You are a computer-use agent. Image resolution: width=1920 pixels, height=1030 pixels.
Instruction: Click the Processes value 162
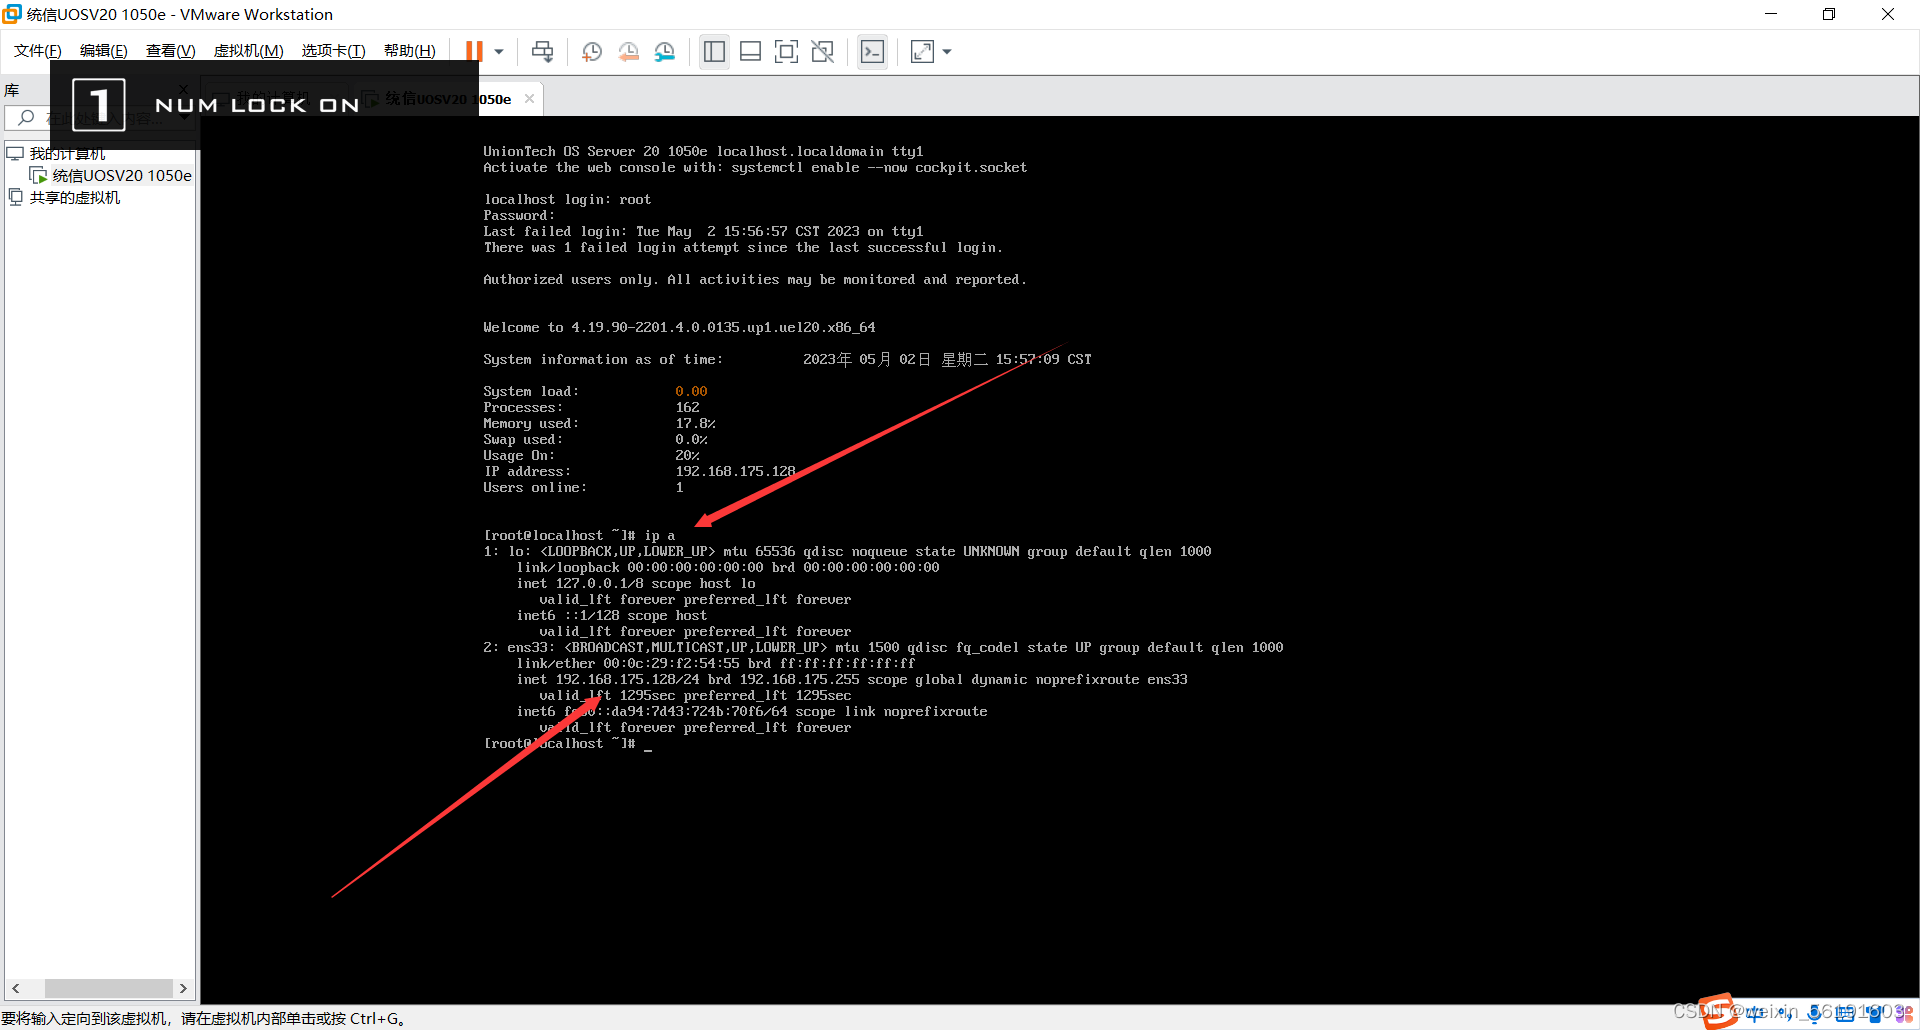687,407
